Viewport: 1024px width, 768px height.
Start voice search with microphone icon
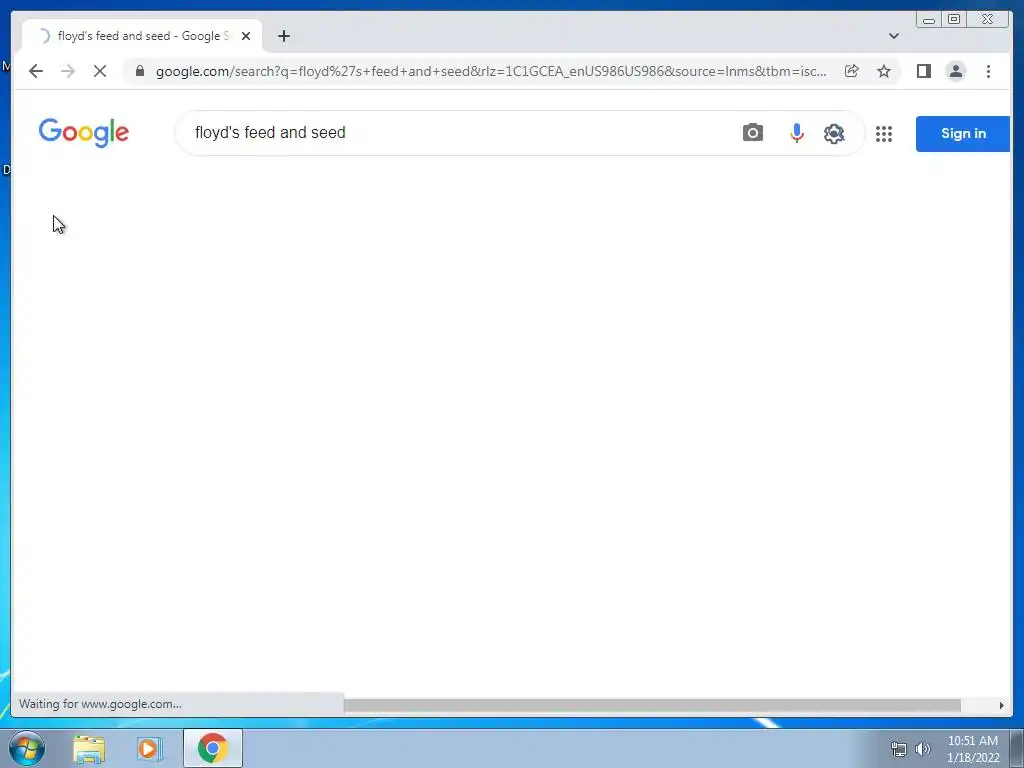(796, 133)
